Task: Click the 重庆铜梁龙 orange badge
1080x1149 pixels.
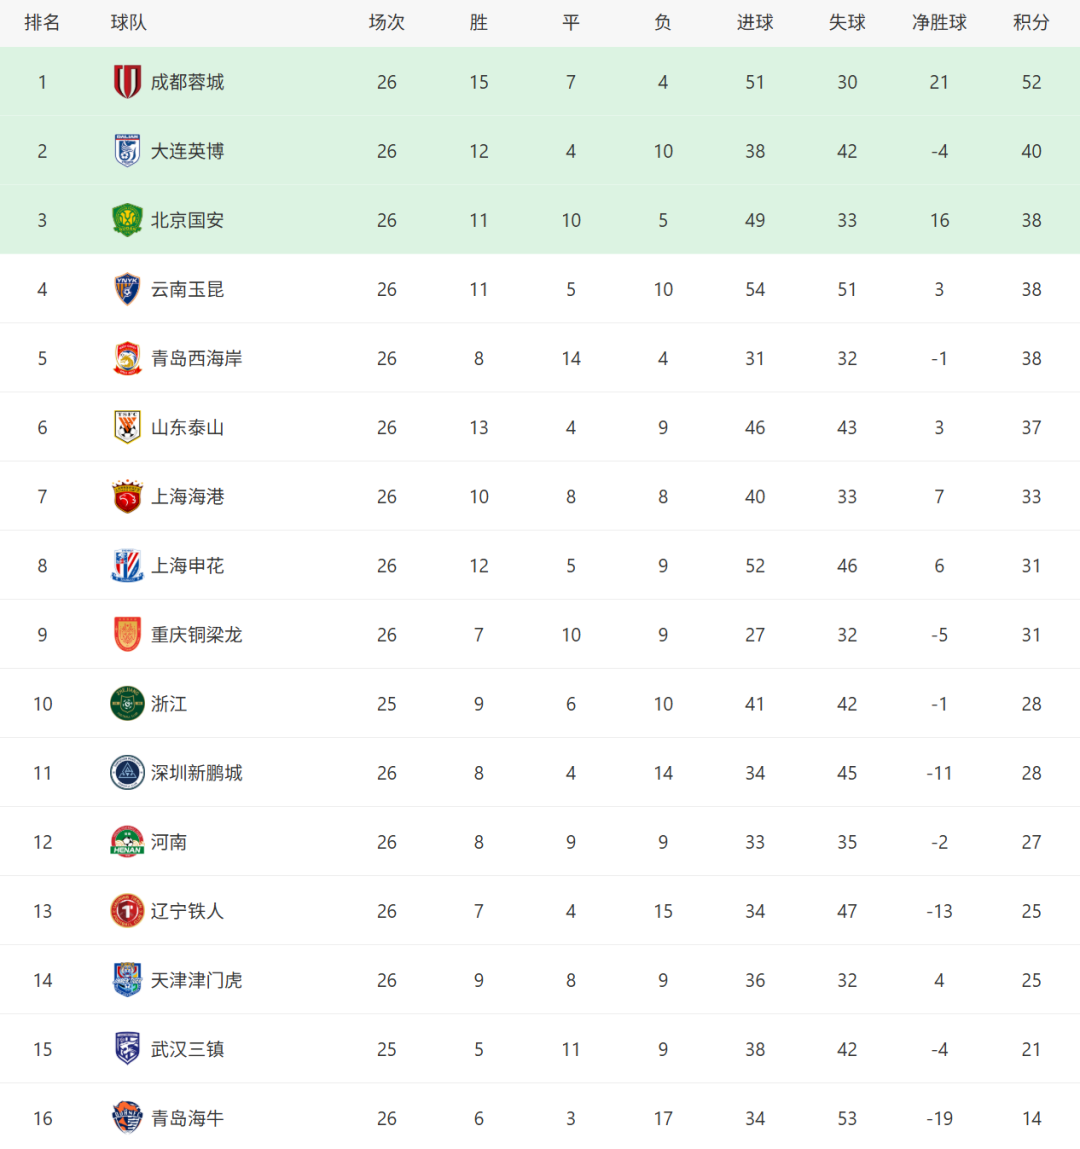Action: pos(127,635)
